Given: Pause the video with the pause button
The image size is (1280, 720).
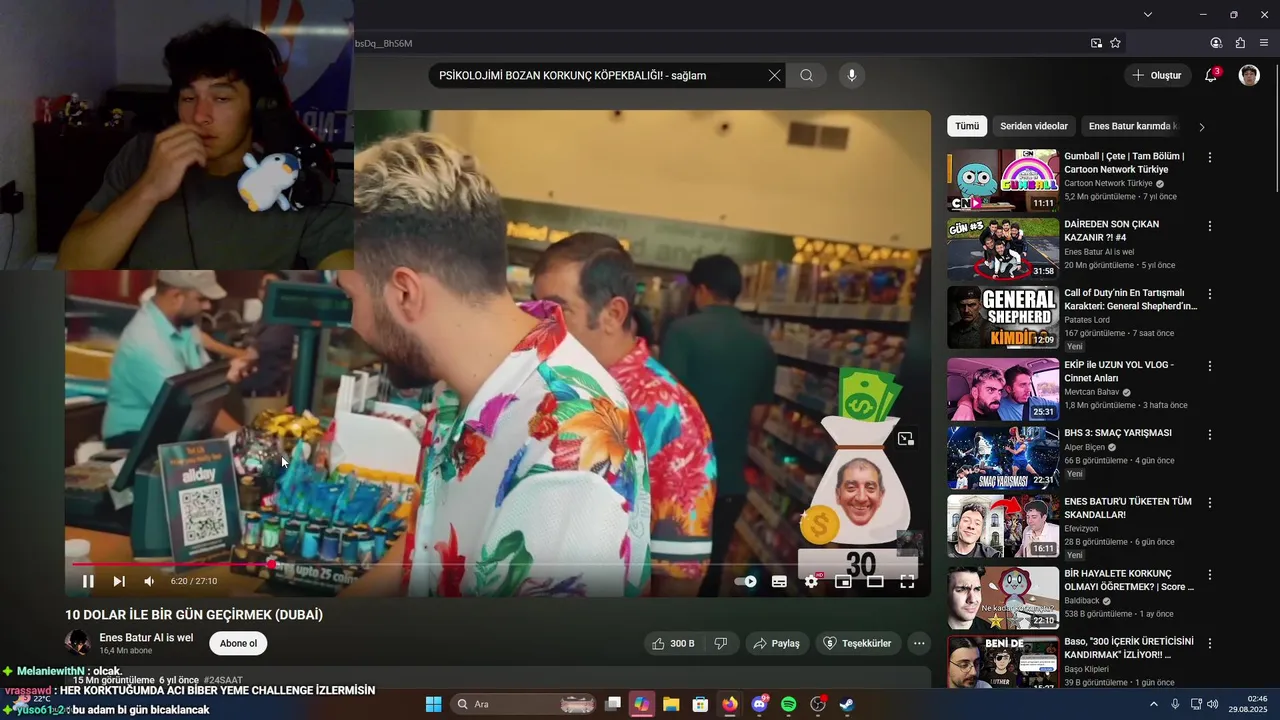Looking at the screenshot, I should point(88,581).
